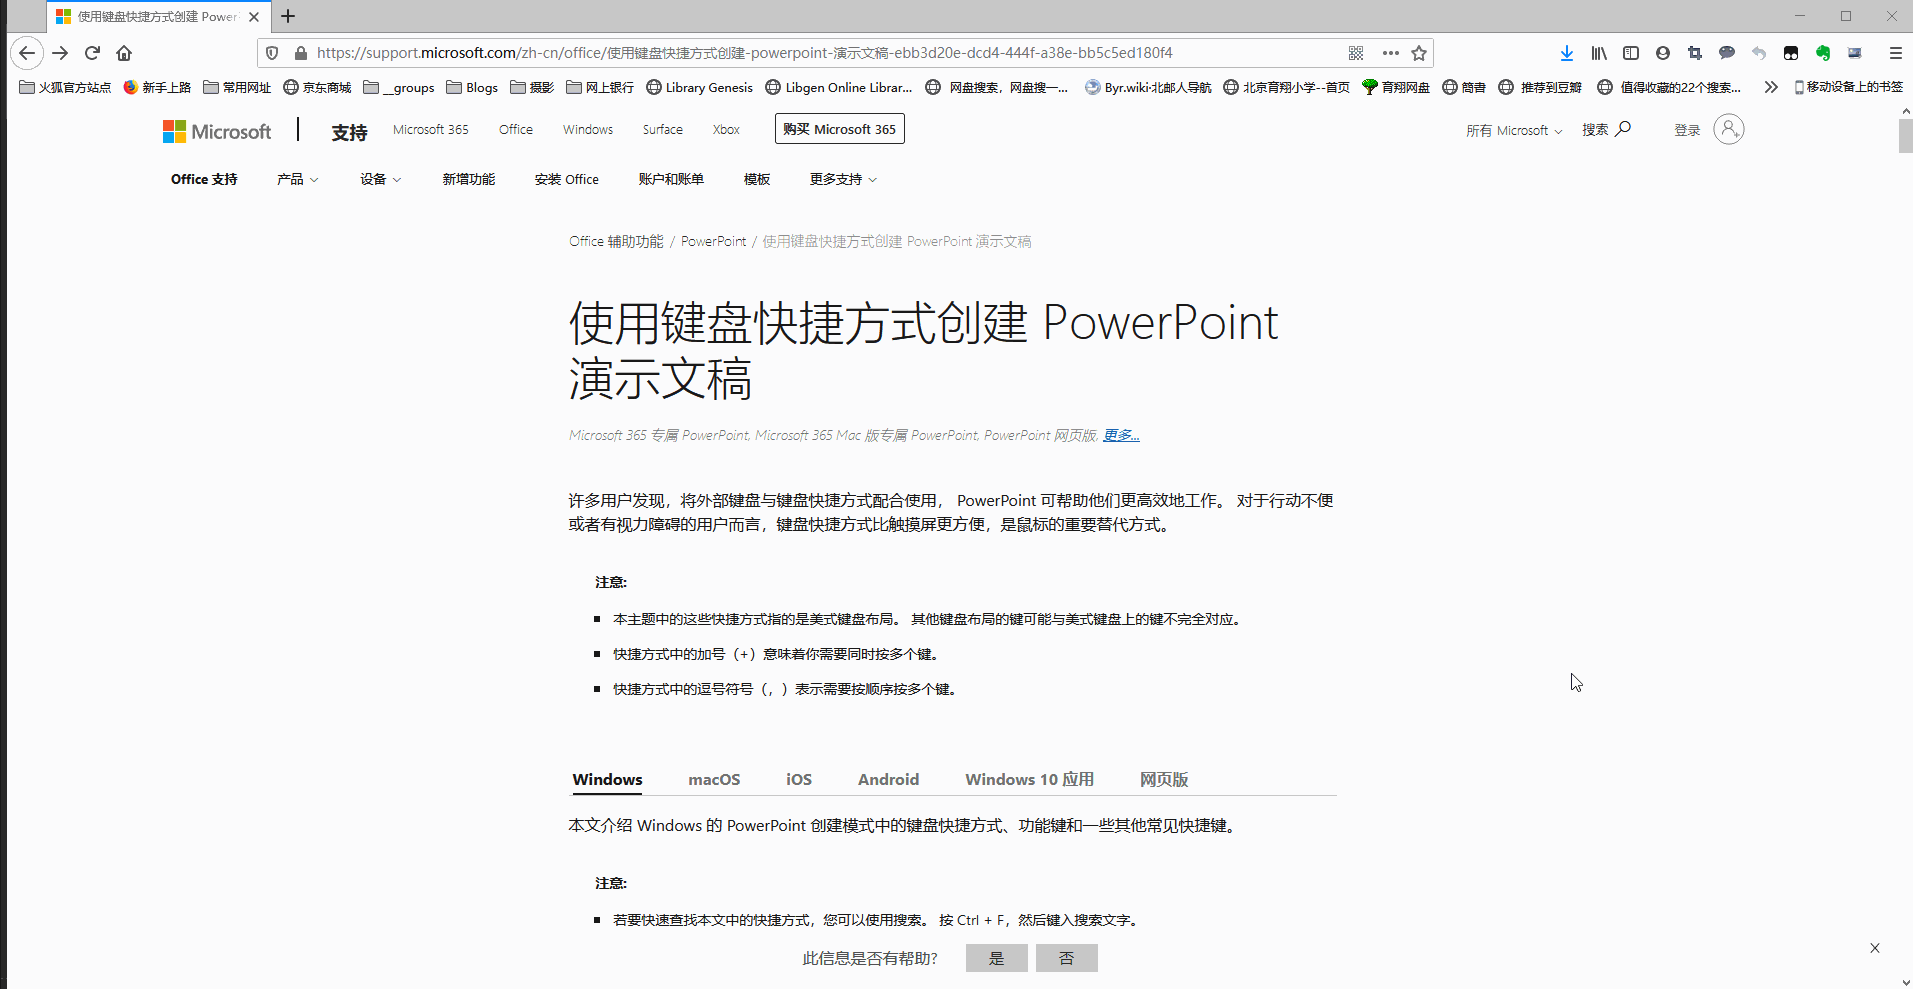Toggle the sidebar view icon
Screen dimensions: 1913x989
click(x=1631, y=53)
